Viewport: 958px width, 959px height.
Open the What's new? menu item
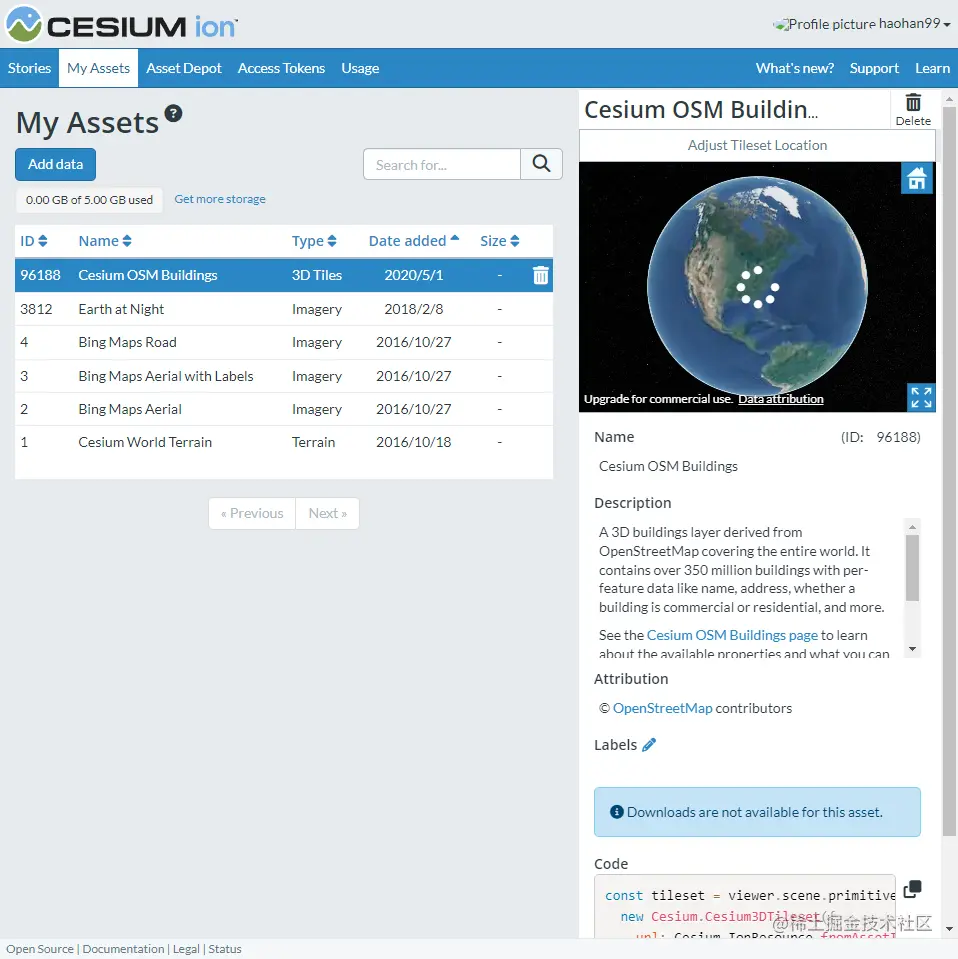[794, 68]
